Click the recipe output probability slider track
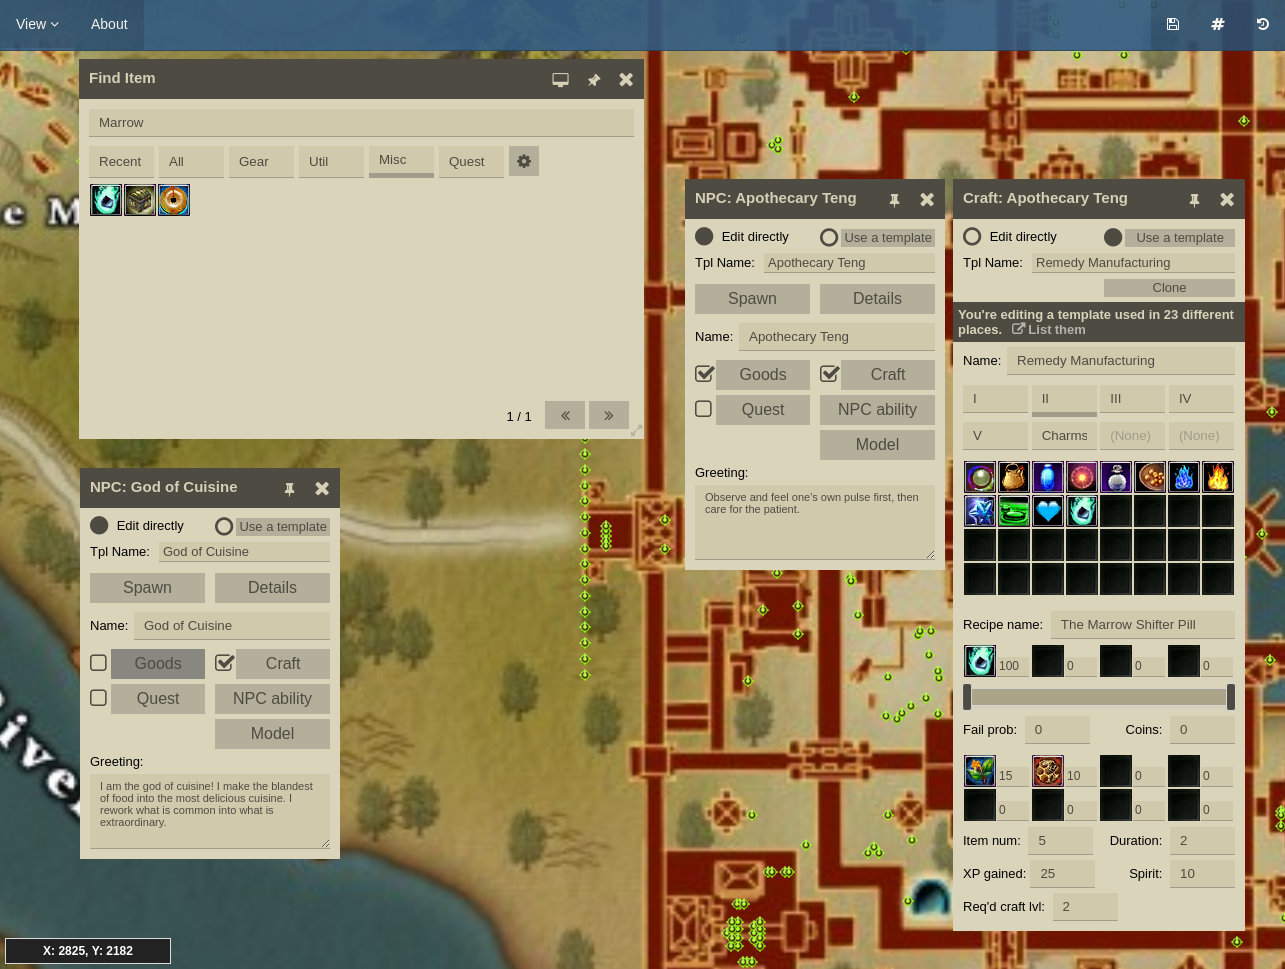The image size is (1285, 969). (1098, 697)
